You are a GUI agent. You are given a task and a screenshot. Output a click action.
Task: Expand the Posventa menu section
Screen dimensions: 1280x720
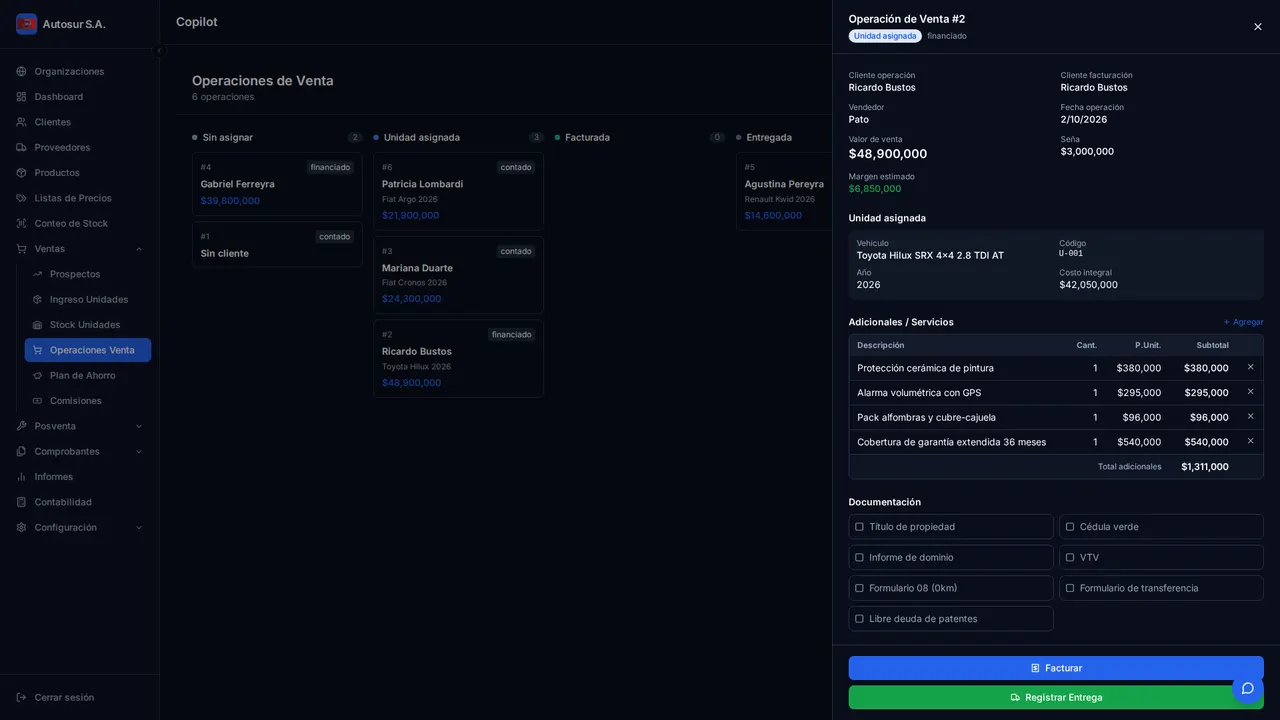(80, 426)
